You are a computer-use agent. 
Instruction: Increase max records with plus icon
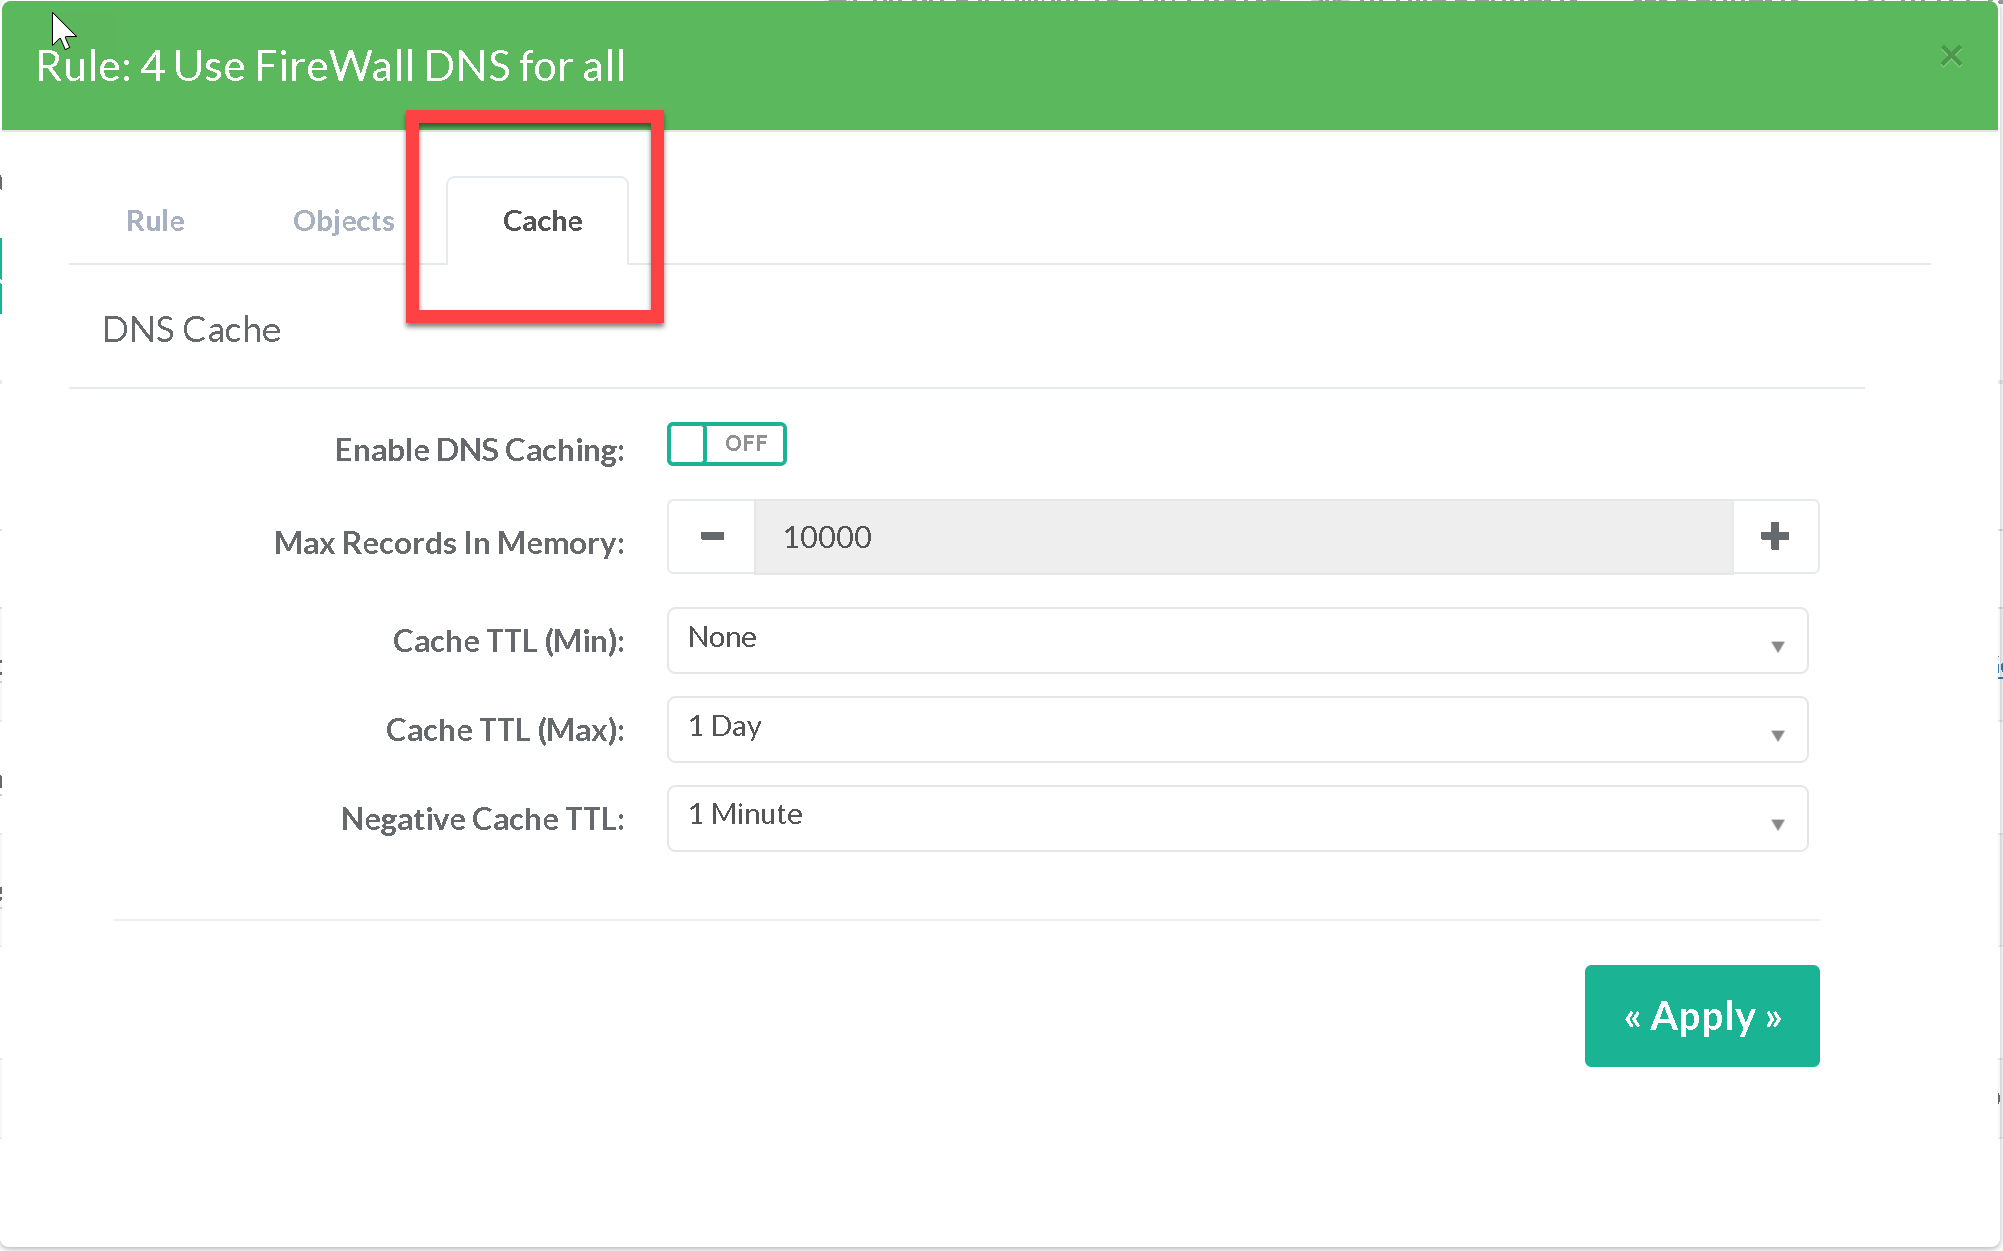click(1774, 537)
